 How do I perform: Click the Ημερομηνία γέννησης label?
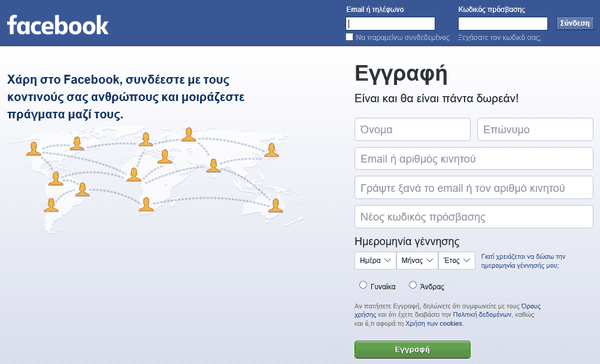[x=407, y=241]
